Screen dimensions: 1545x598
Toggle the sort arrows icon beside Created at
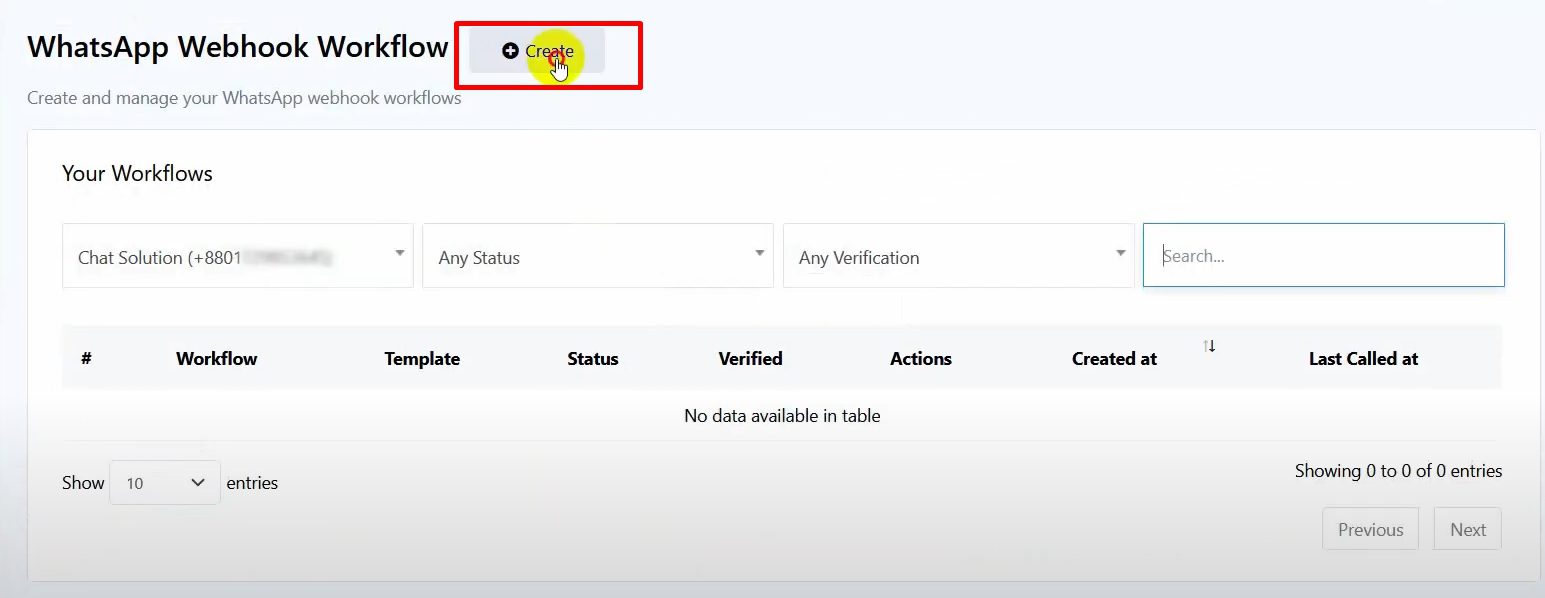[1209, 346]
